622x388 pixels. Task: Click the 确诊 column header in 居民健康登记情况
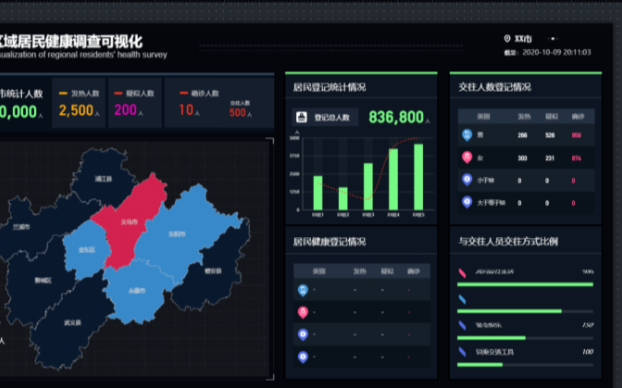point(413,271)
